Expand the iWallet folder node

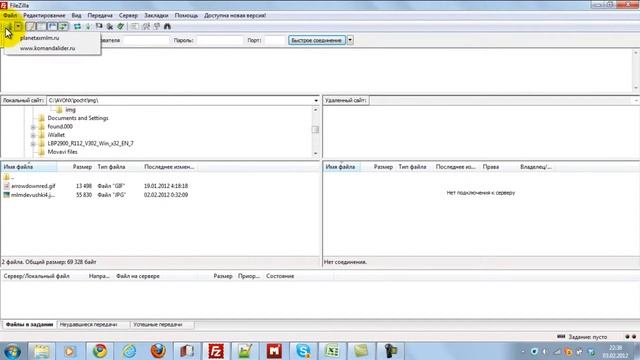coord(33,136)
